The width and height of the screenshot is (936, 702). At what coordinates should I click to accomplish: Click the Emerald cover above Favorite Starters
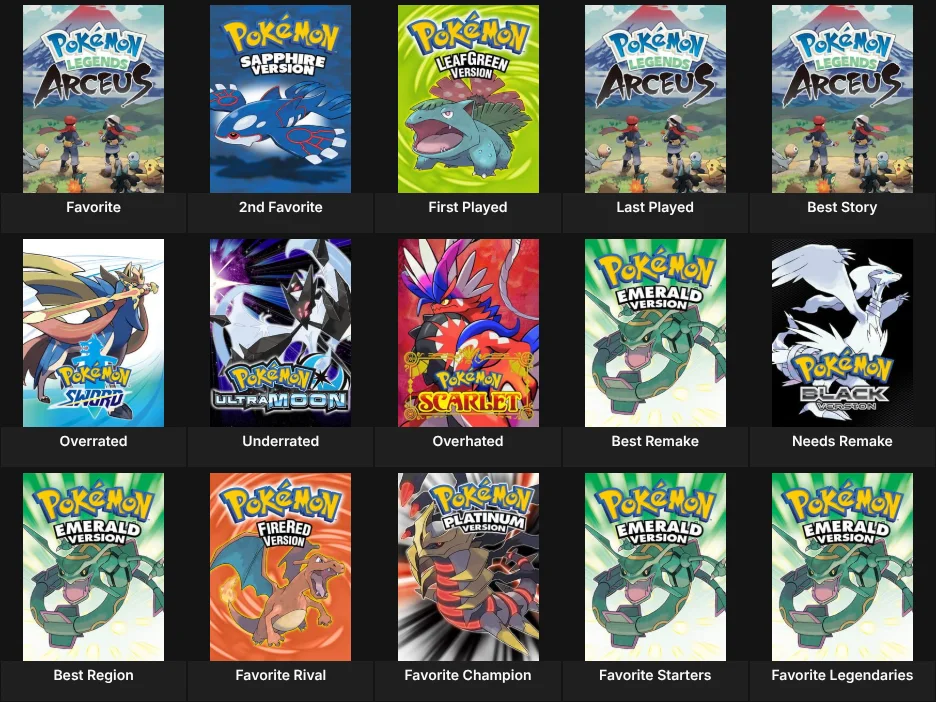coord(655,567)
